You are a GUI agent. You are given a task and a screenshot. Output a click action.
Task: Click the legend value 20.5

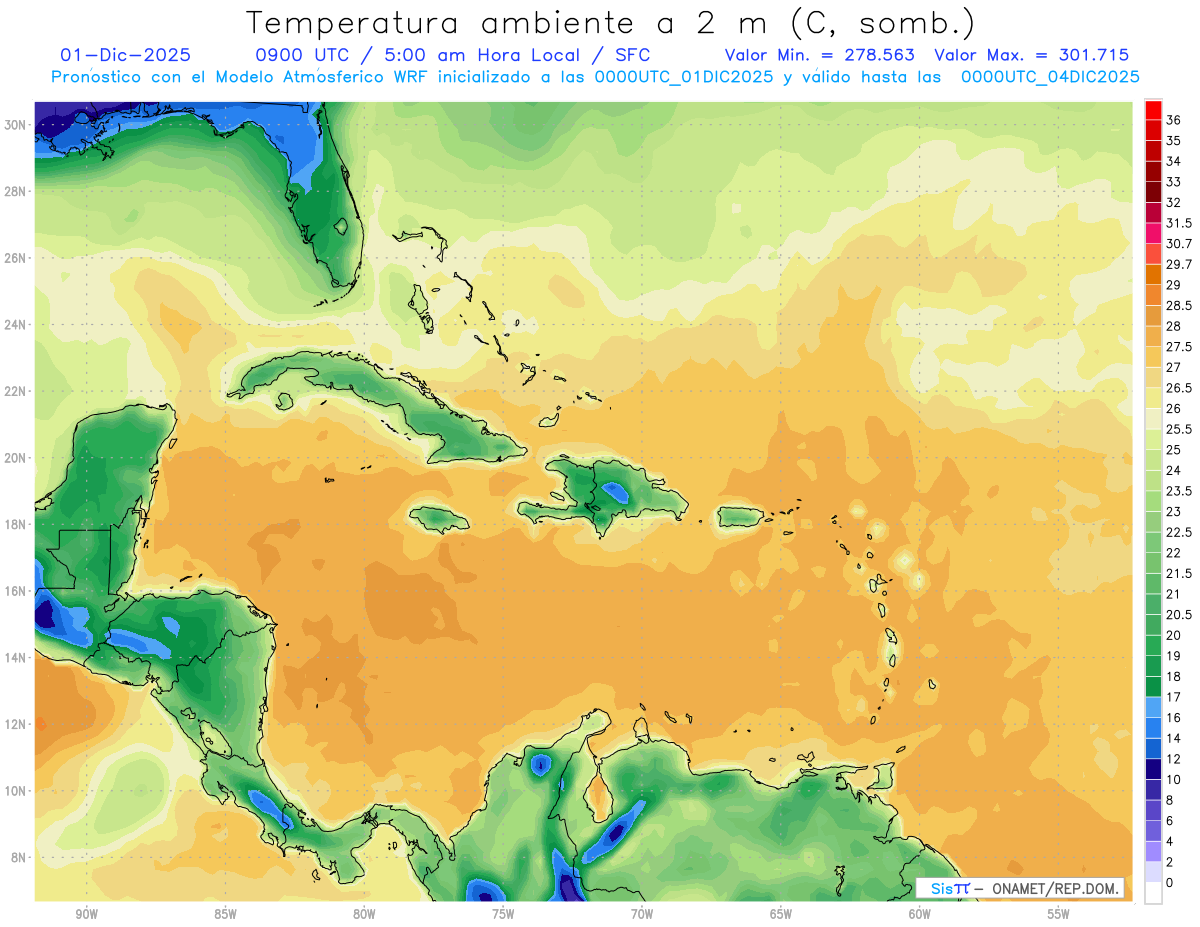pos(1179,614)
